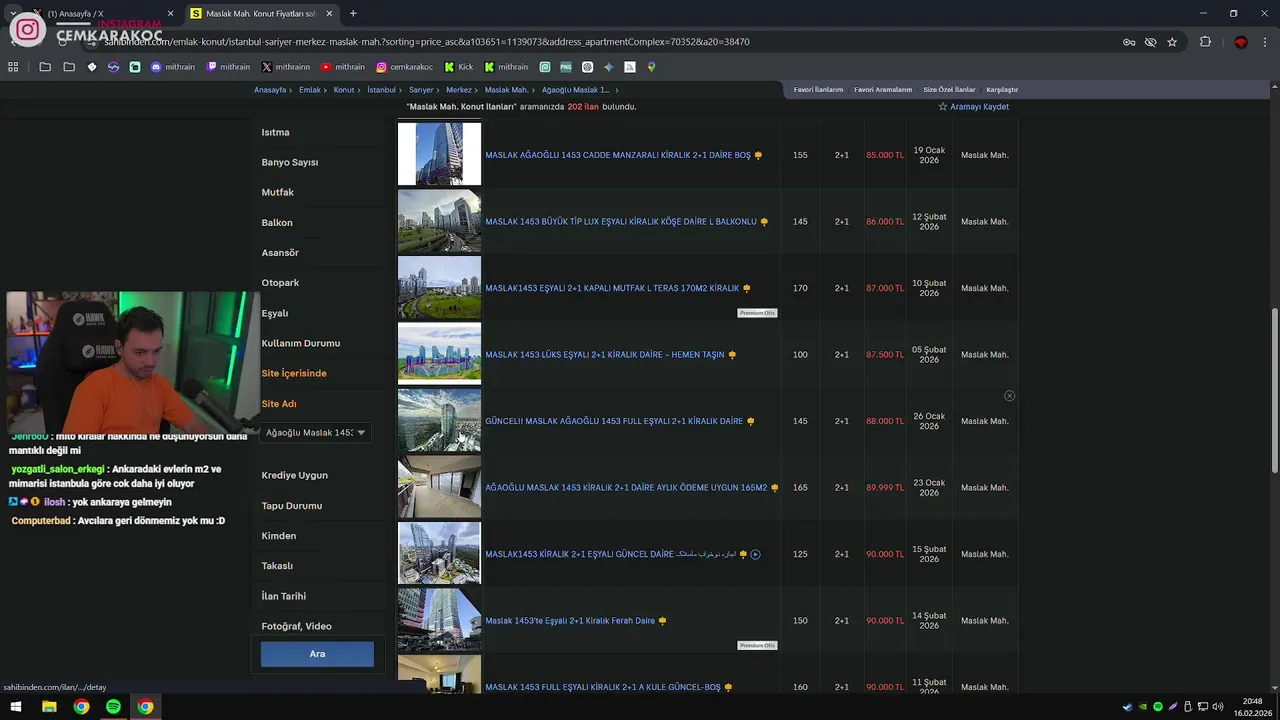The image size is (1280, 720).
Task: Open the Kick bookmark
Action: tap(459, 67)
